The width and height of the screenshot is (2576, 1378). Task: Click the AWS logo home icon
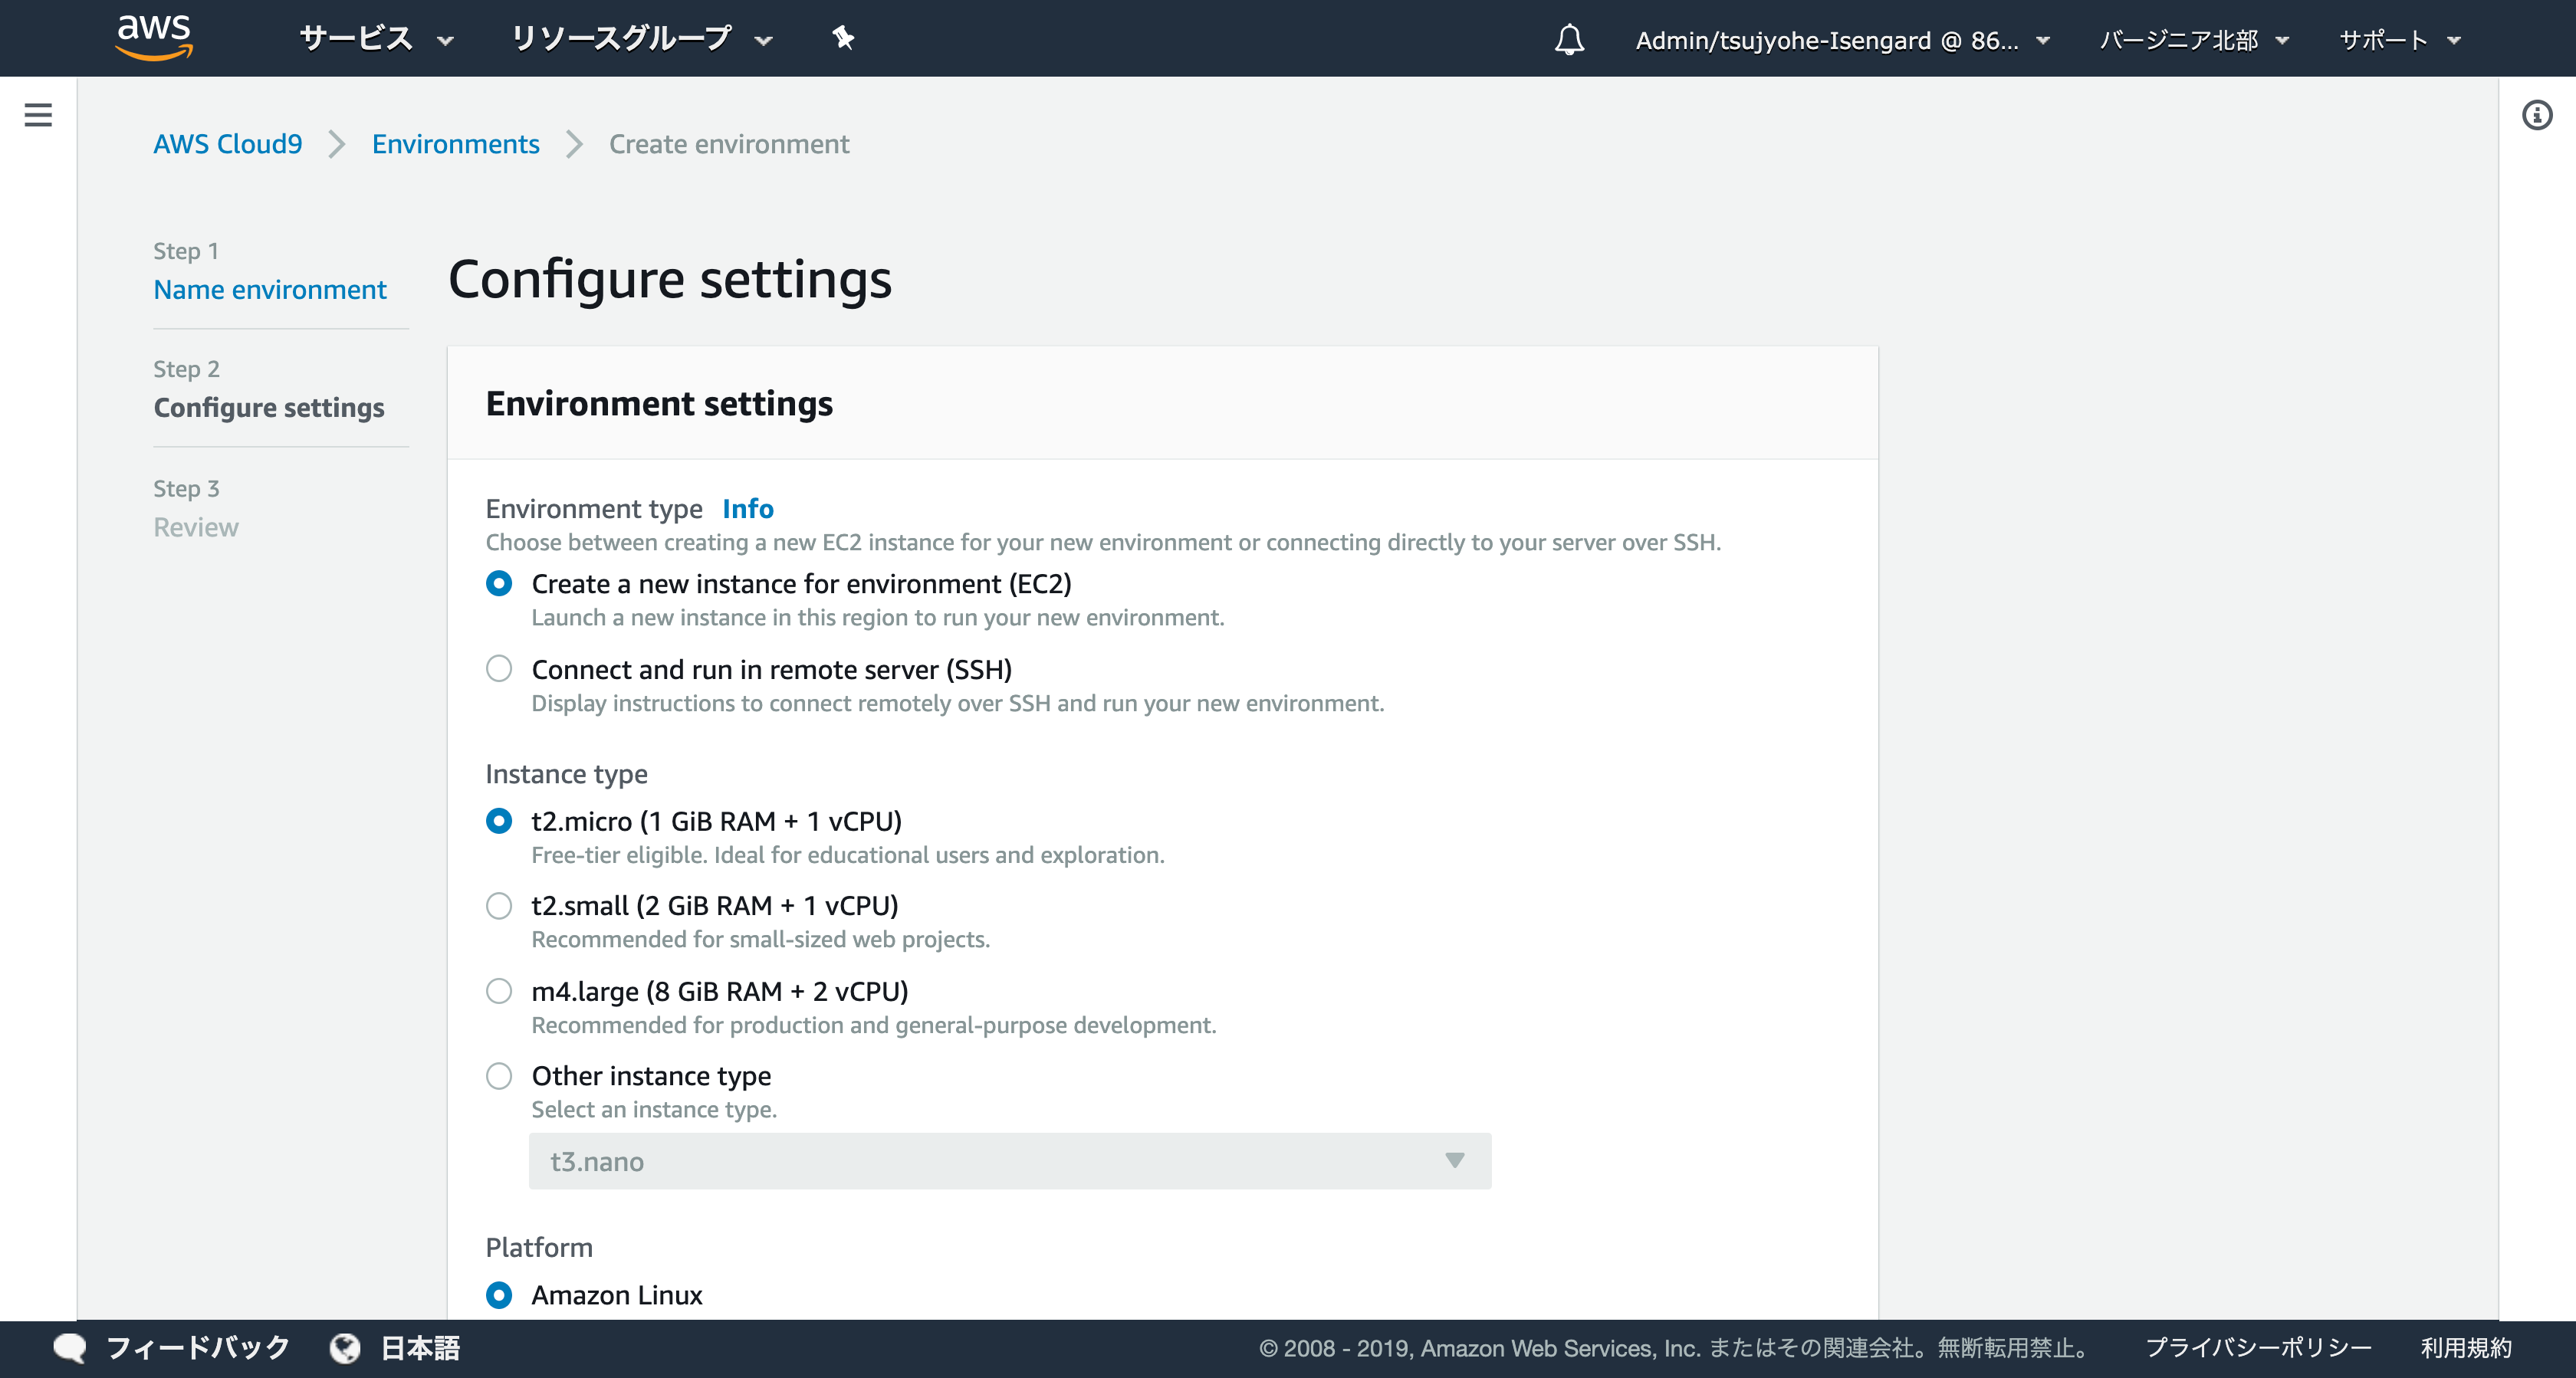coord(153,38)
